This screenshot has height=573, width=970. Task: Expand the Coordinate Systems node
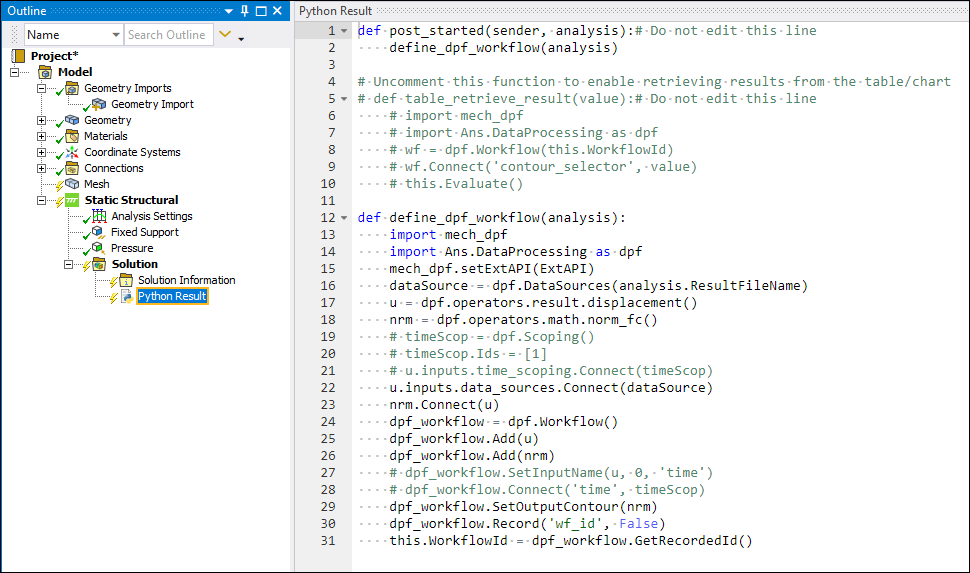41,152
